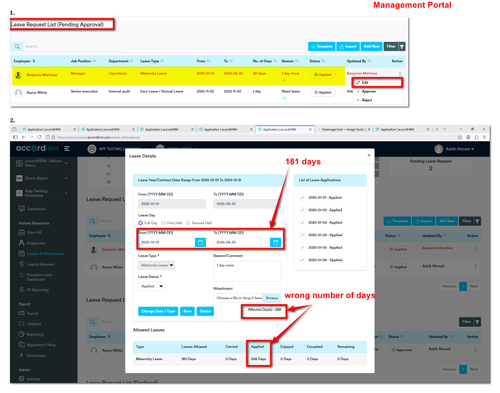Click funnel icon of the upper Filter behind dialog
The height and width of the screenshot is (393, 500).
pyautogui.click(x=477, y=221)
